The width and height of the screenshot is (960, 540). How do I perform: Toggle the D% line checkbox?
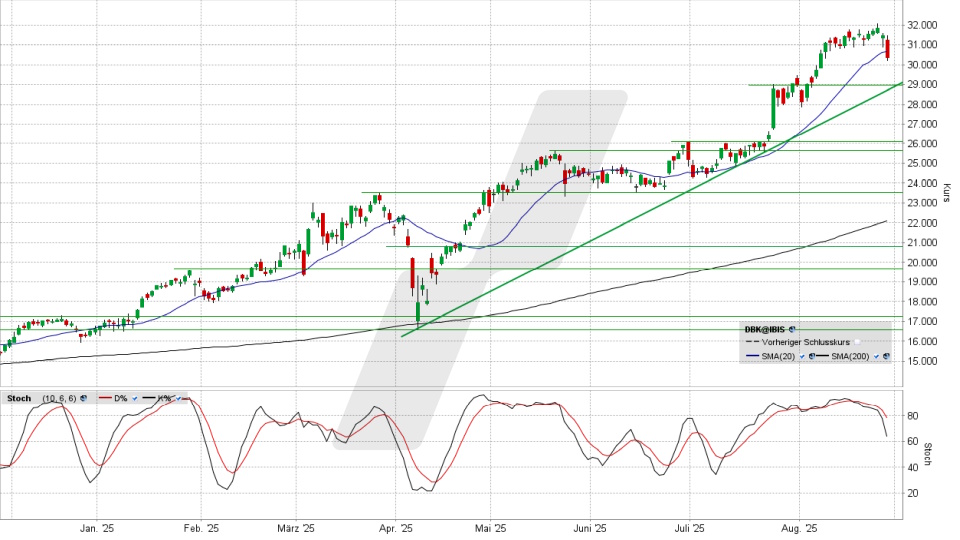[135, 398]
